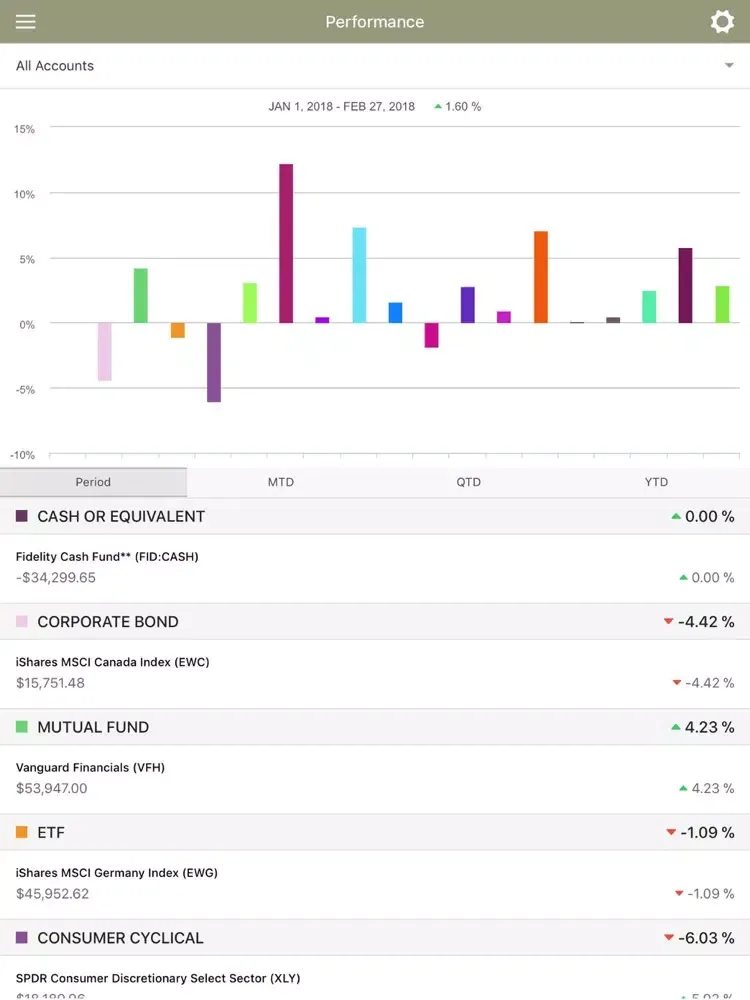Open settings via the gear icon
Screen dimensions: 750x1000
[x=722, y=22]
